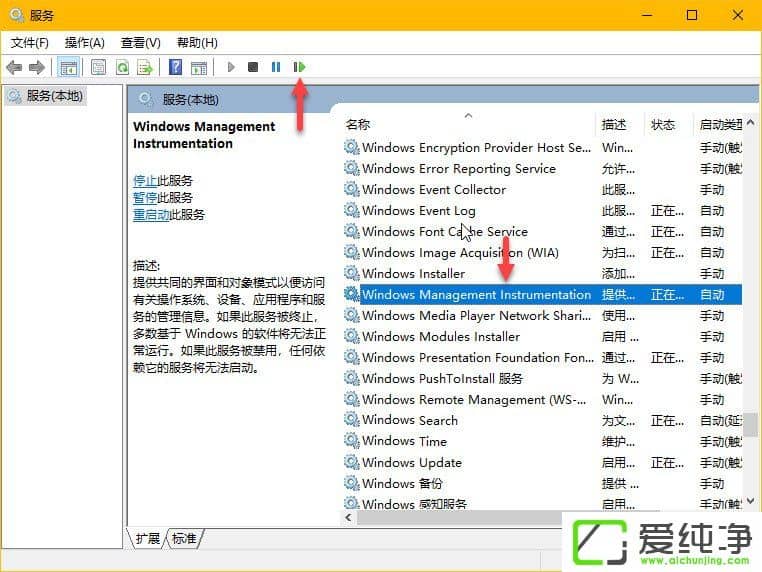Open the Help toolbar icon
The width and height of the screenshot is (762, 572).
pos(175,67)
